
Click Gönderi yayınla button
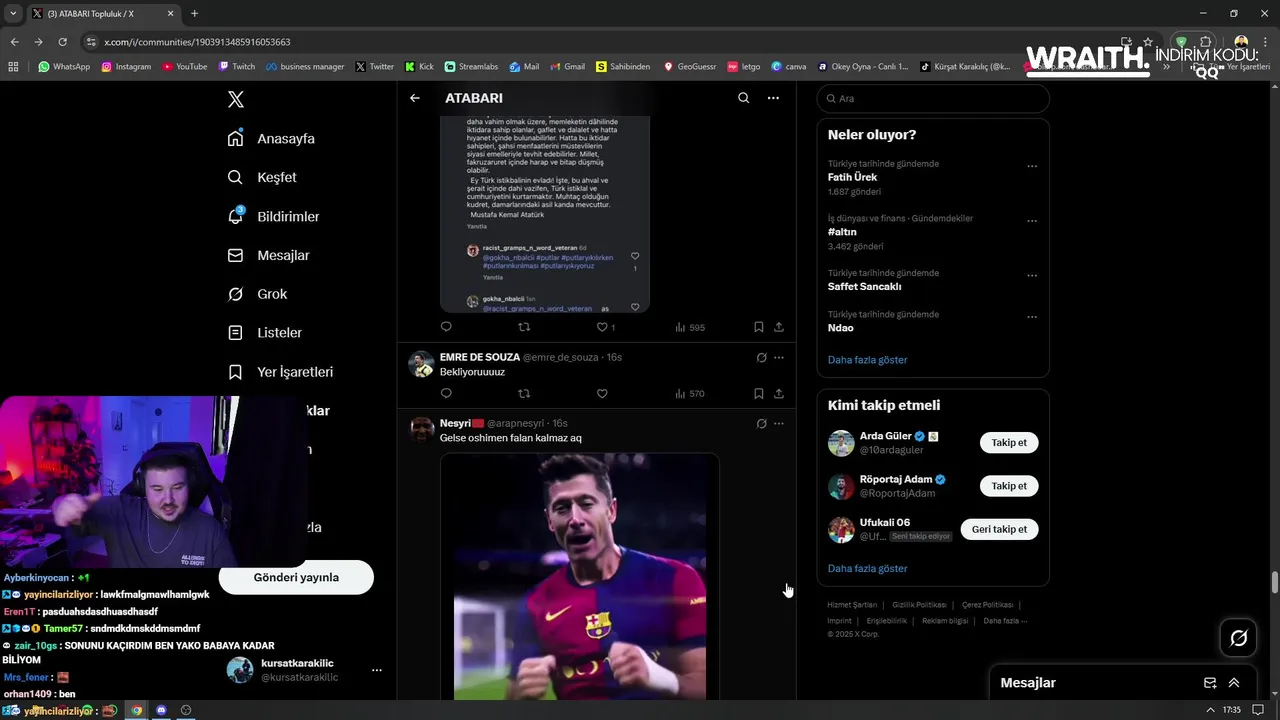pyautogui.click(x=296, y=577)
